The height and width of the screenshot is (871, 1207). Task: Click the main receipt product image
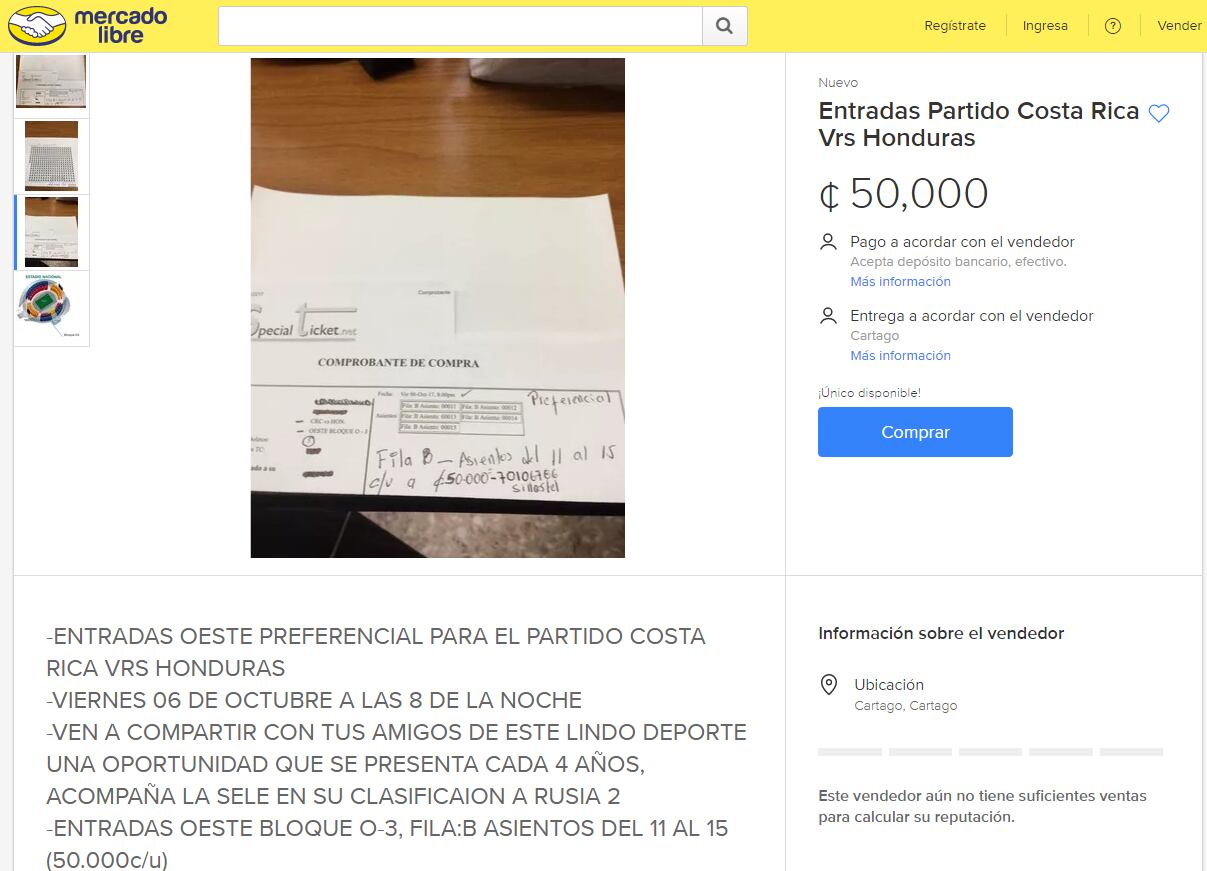point(437,308)
